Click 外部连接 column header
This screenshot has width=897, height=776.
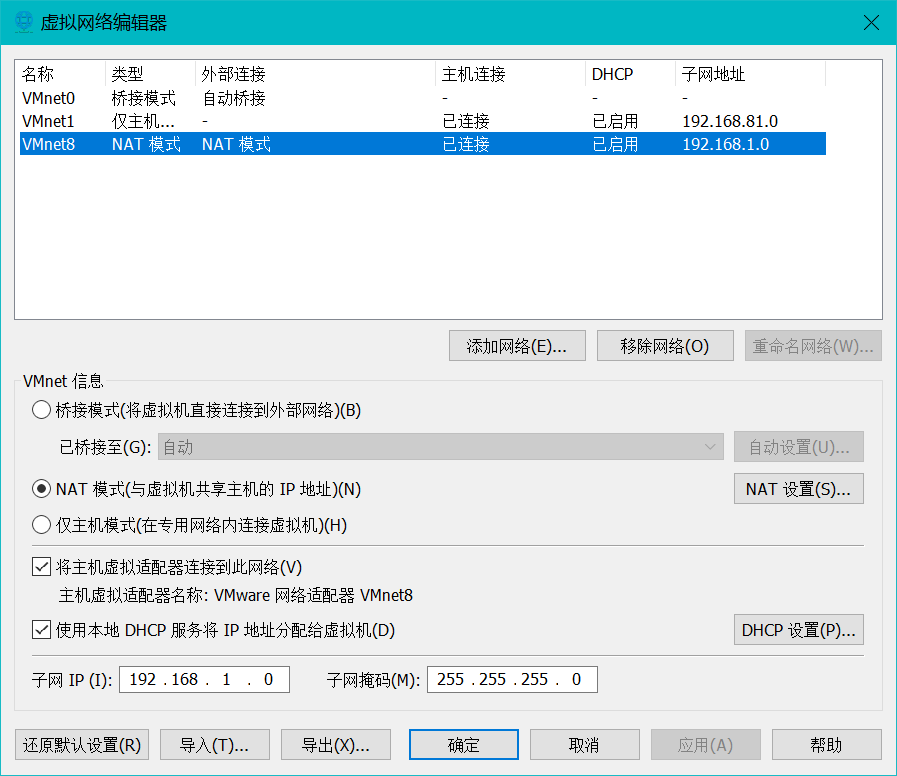tap(315, 74)
